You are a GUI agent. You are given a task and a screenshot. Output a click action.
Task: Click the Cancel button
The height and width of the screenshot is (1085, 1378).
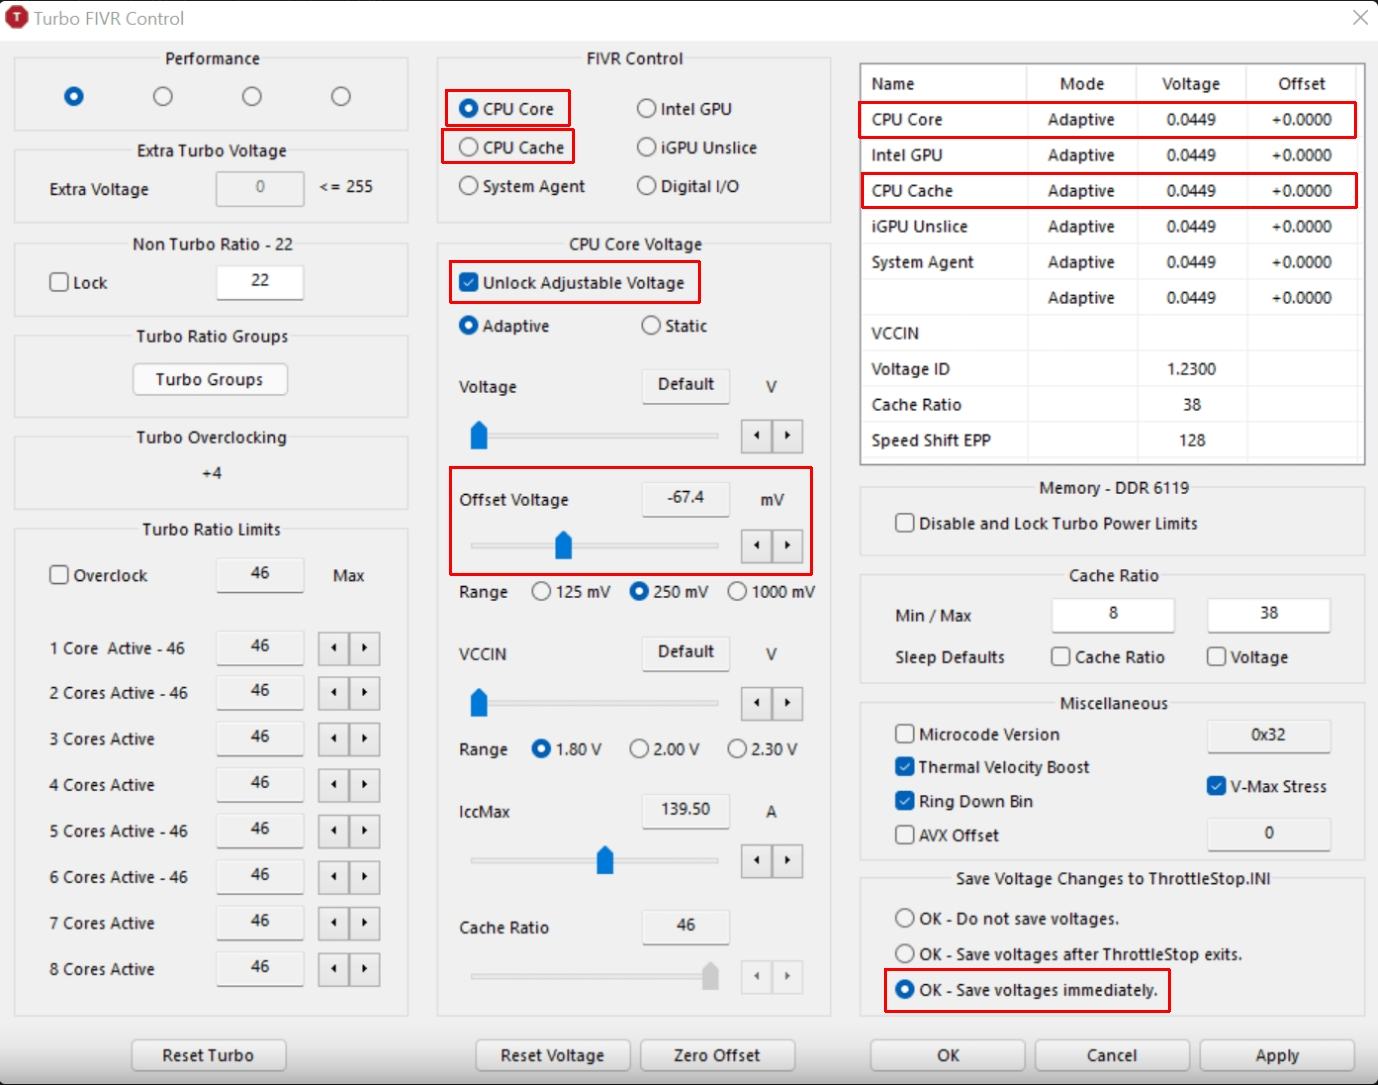pyautogui.click(x=1112, y=1055)
